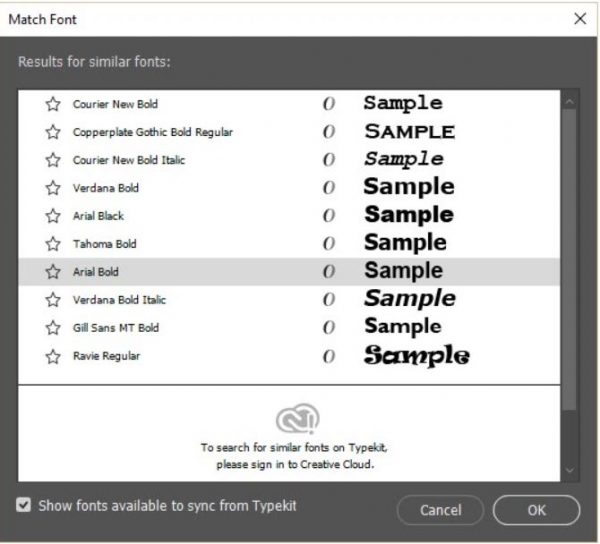Select the Courier New Bold Italic entry

(289, 160)
